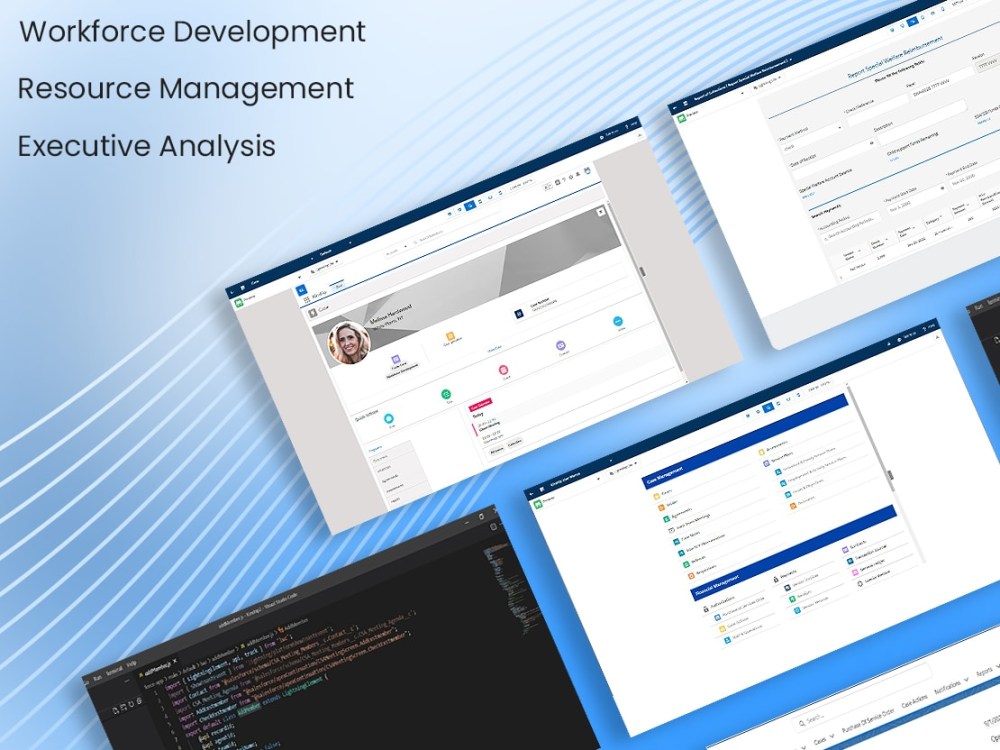Open the purple Workforce Development icon on case page
Image resolution: width=1000 pixels, height=750 pixels.
pyautogui.click(x=395, y=360)
